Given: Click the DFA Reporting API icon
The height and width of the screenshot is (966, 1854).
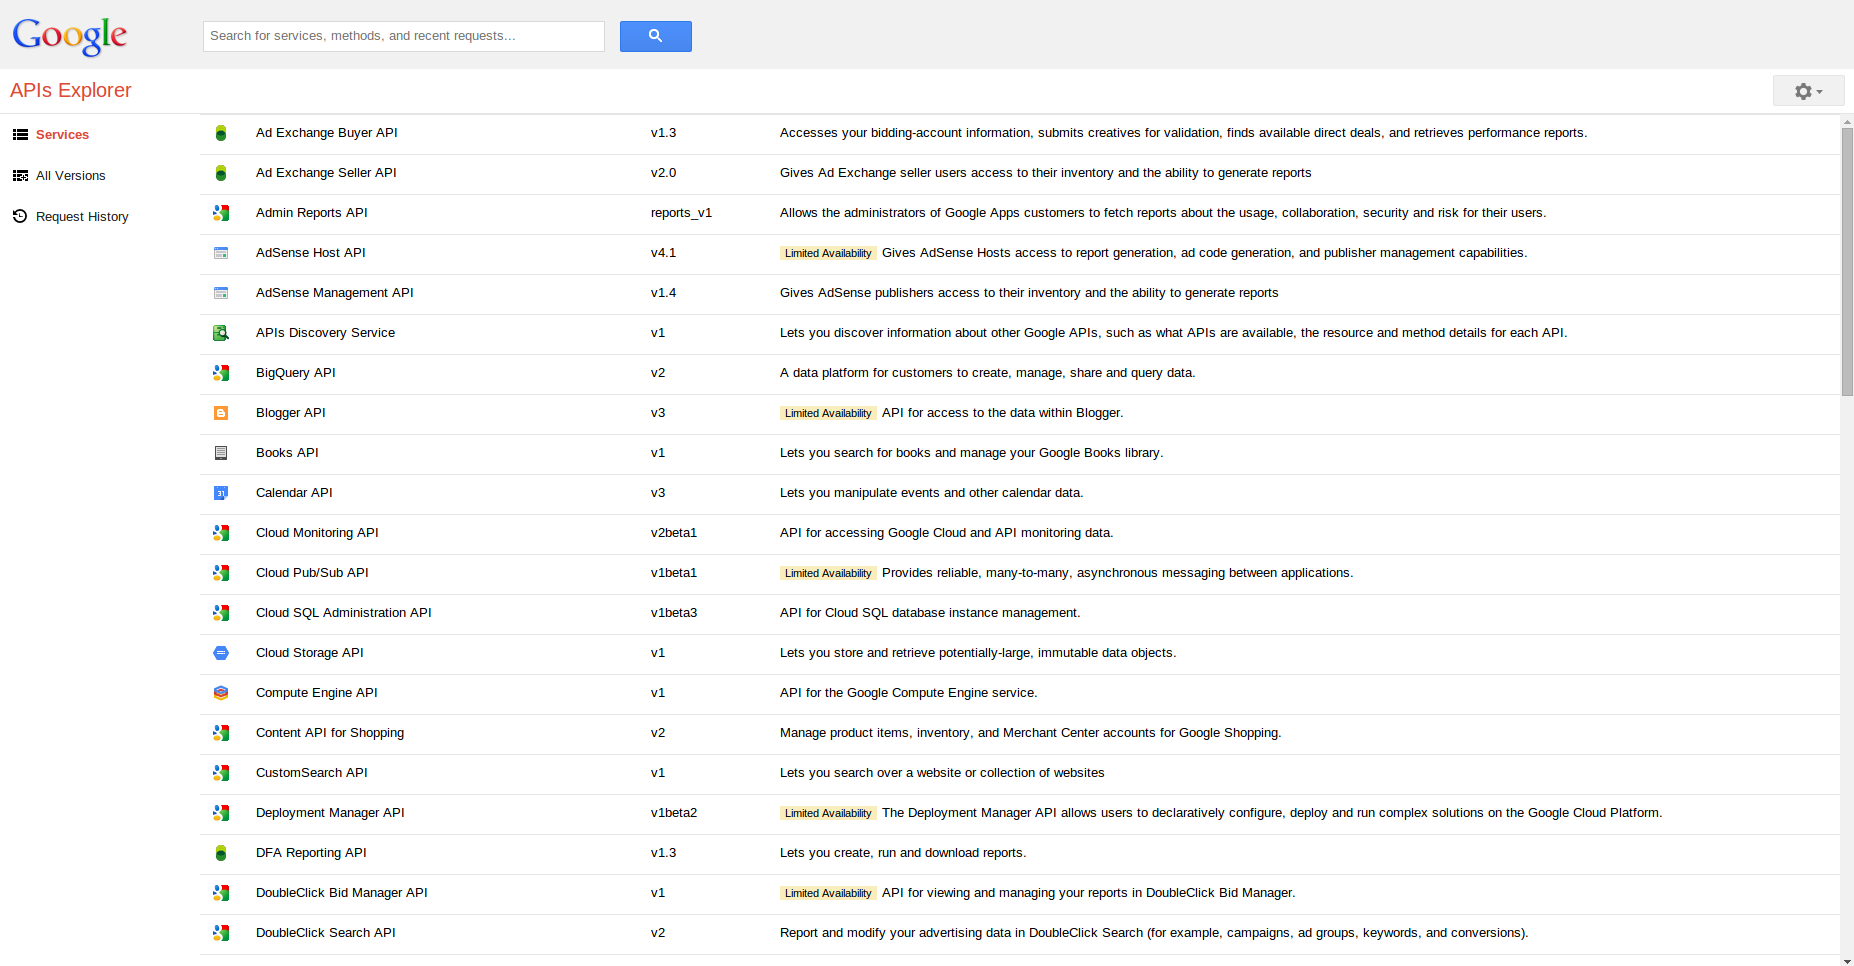Looking at the screenshot, I should [x=221, y=853].
